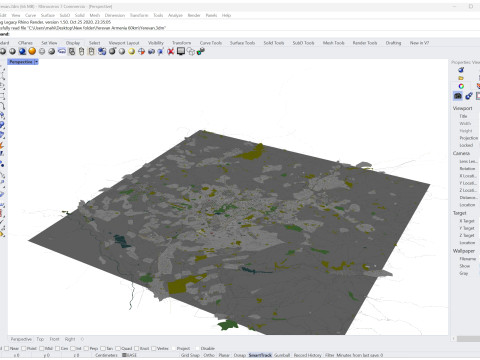Click the blue sphere icon atop Properties panel

(461, 70)
